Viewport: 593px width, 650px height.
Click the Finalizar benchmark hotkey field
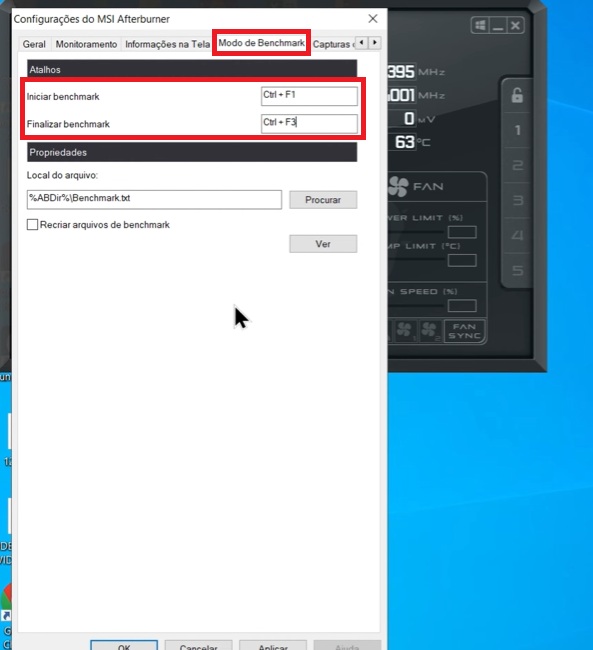(x=309, y=124)
